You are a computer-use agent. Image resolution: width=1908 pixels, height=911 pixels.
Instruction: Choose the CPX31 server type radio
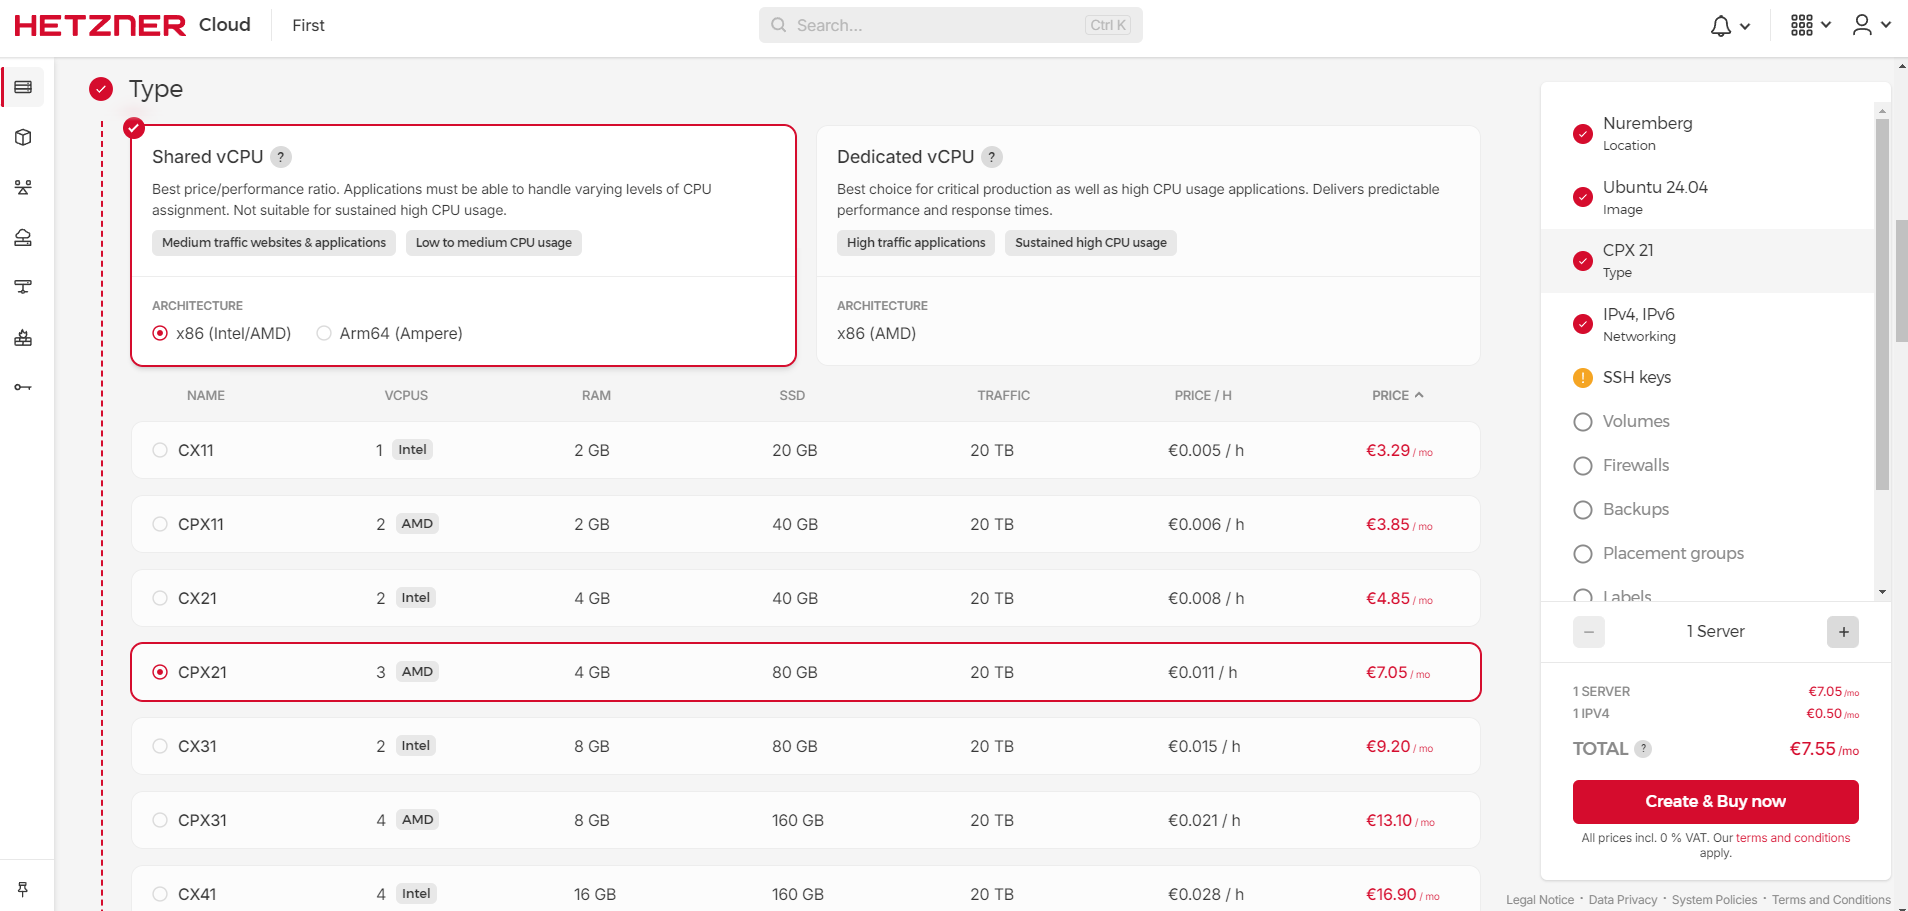coord(160,821)
